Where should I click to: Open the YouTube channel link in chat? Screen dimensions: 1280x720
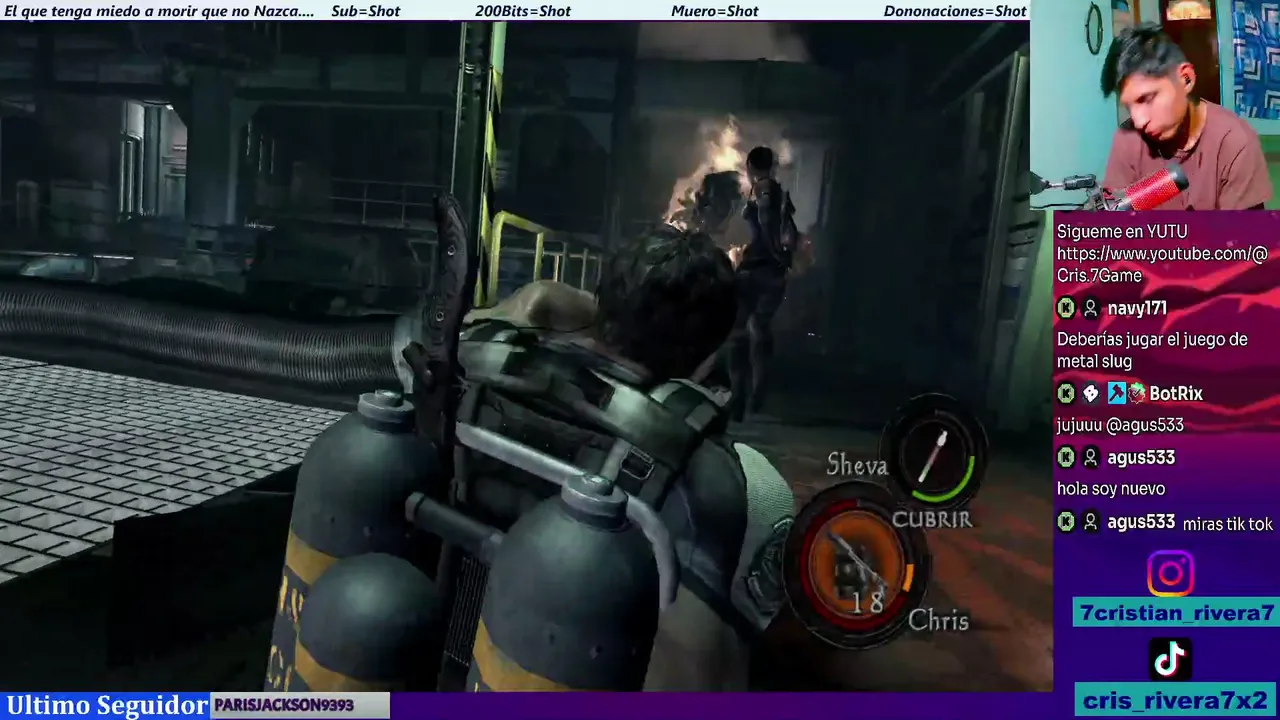coord(1162,265)
